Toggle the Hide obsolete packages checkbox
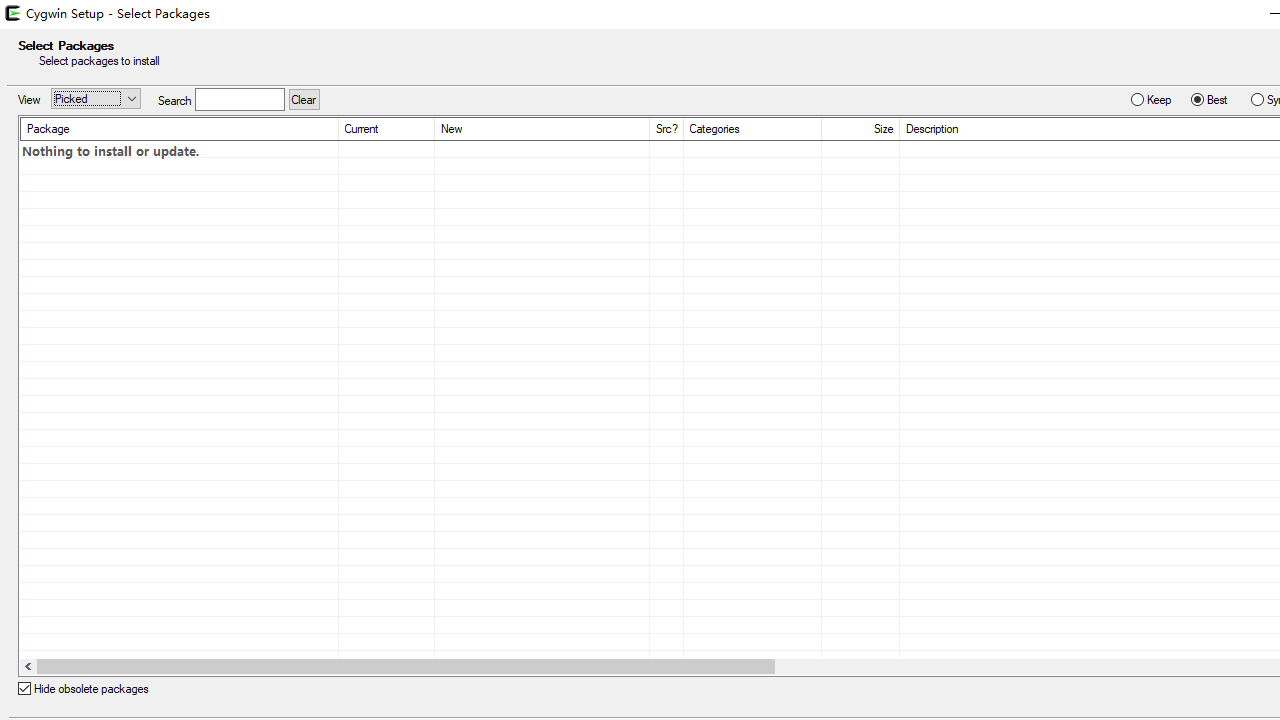Screen dimensions: 1280x720 pyautogui.click(x=25, y=689)
